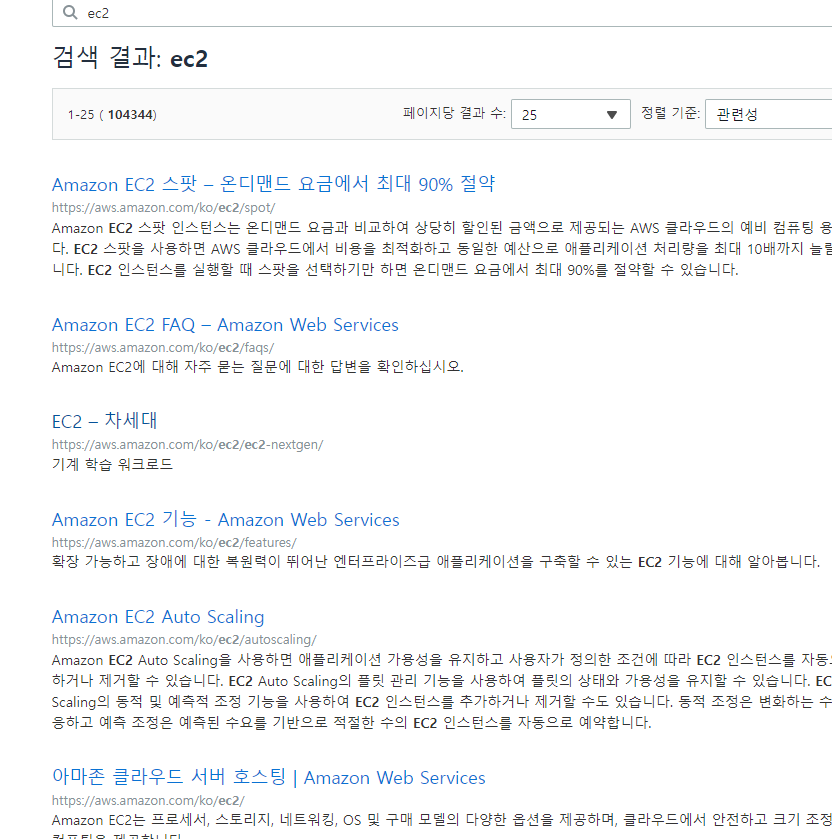Image resolution: width=832 pixels, height=839 pixels.
Task: Click the ec2/spot/ URL text
Action: point(164,208)
